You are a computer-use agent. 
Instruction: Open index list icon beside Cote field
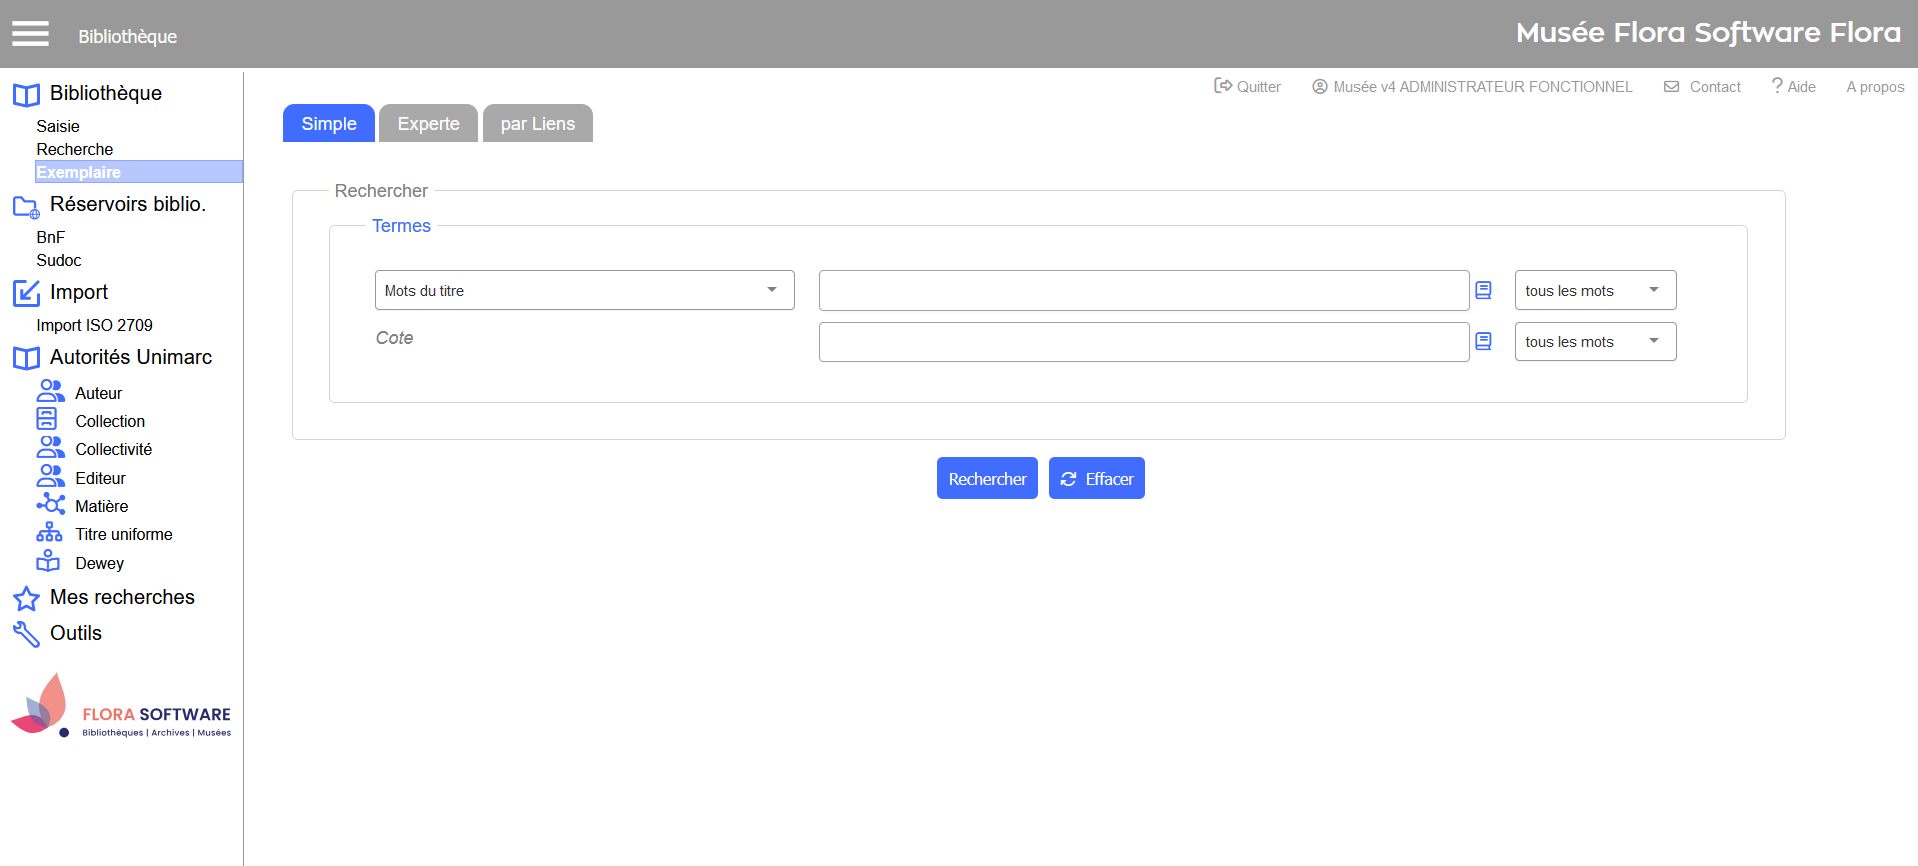tap(1484, 341)
